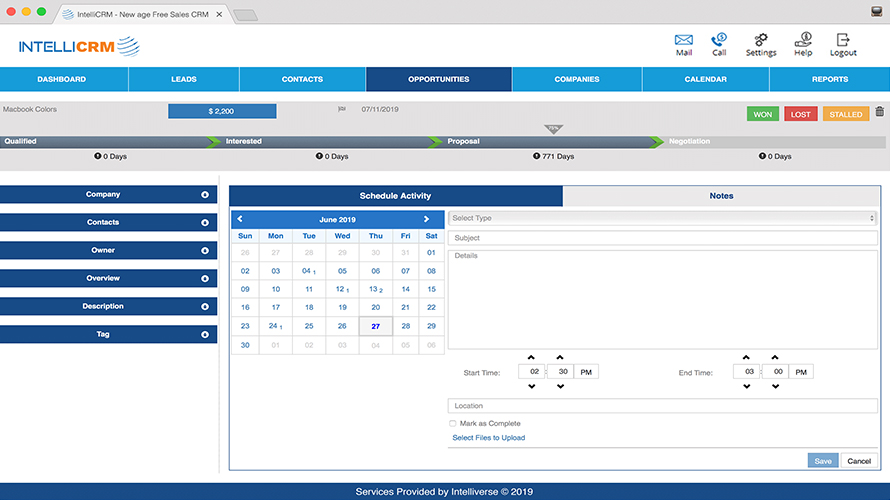Increase the end time hour
Viewport: 890px width, 500px height.
pos(746,358)
